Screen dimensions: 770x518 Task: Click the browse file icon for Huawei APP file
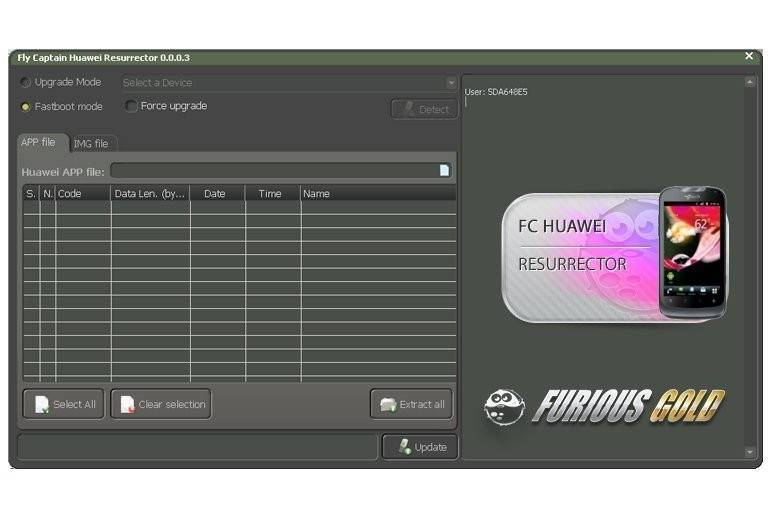click(444, 170)
